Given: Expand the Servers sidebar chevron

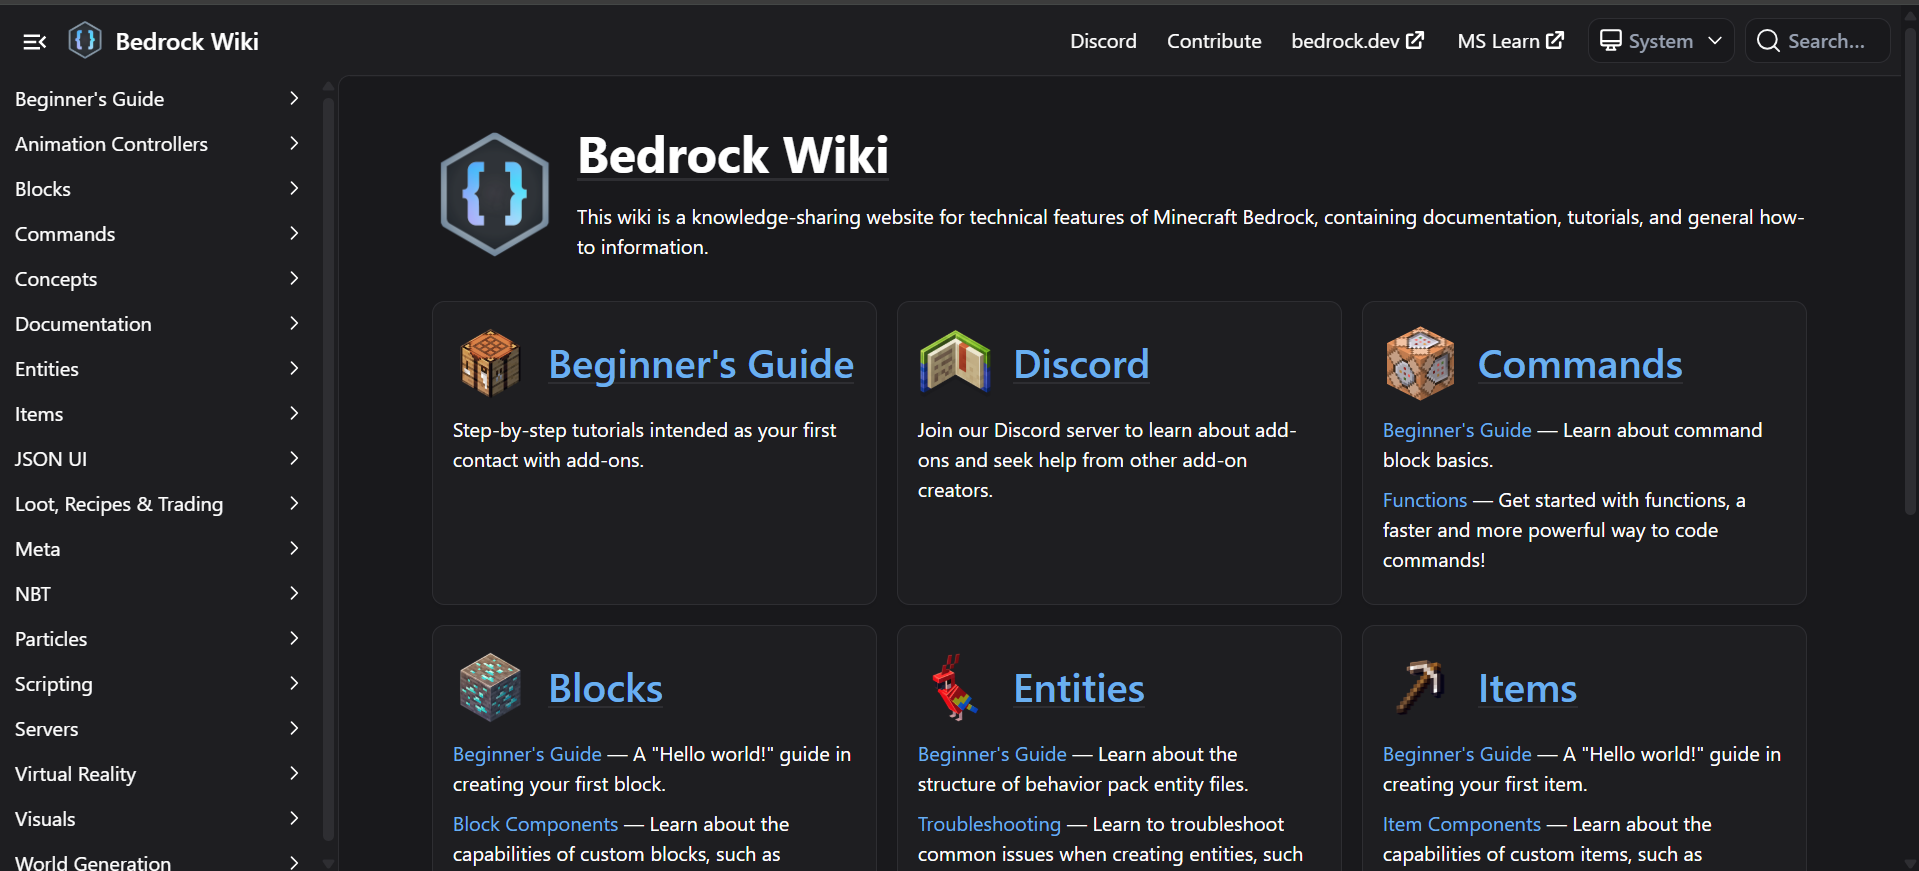Looking at the screenshot, I should (x=294, y=728).
